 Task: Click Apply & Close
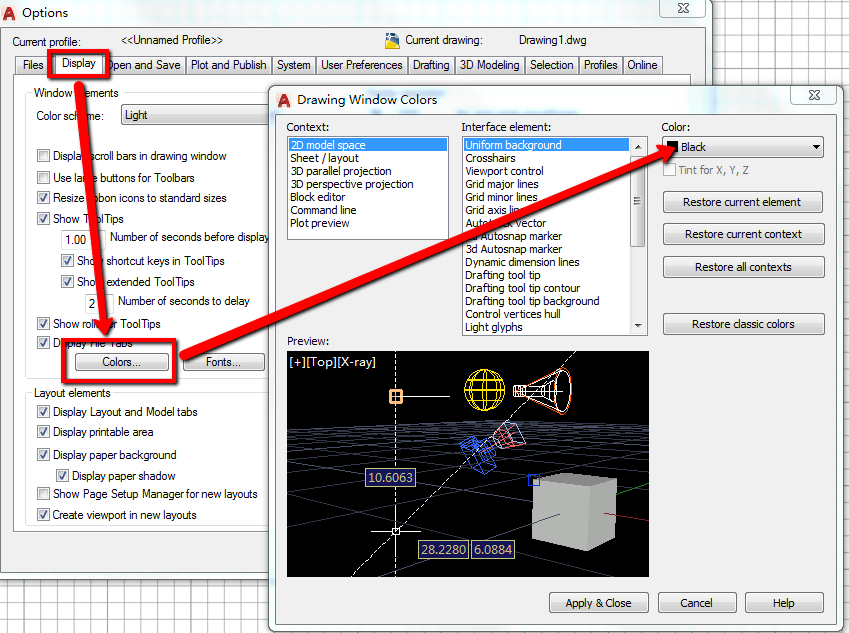click(598, 602)
